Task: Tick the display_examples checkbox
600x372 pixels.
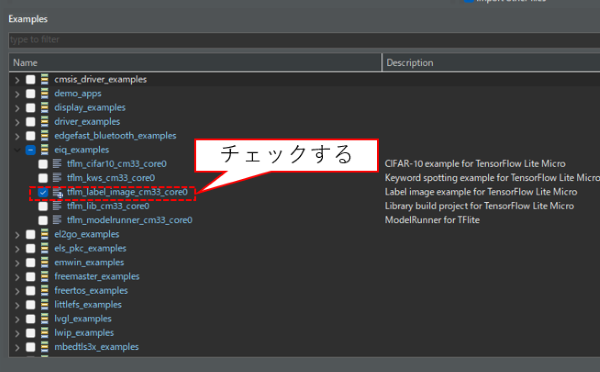Action: (x=31, y=108)
